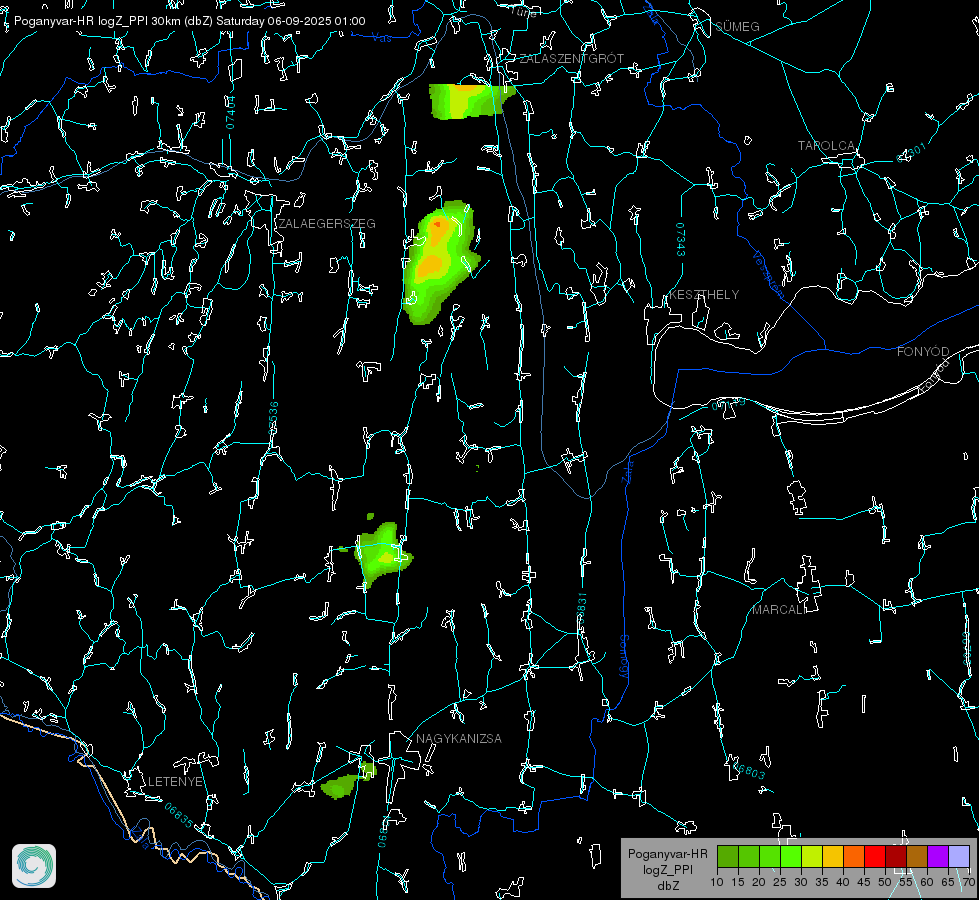
Task: Click the legend scale value 40
Action: (843, 882)
